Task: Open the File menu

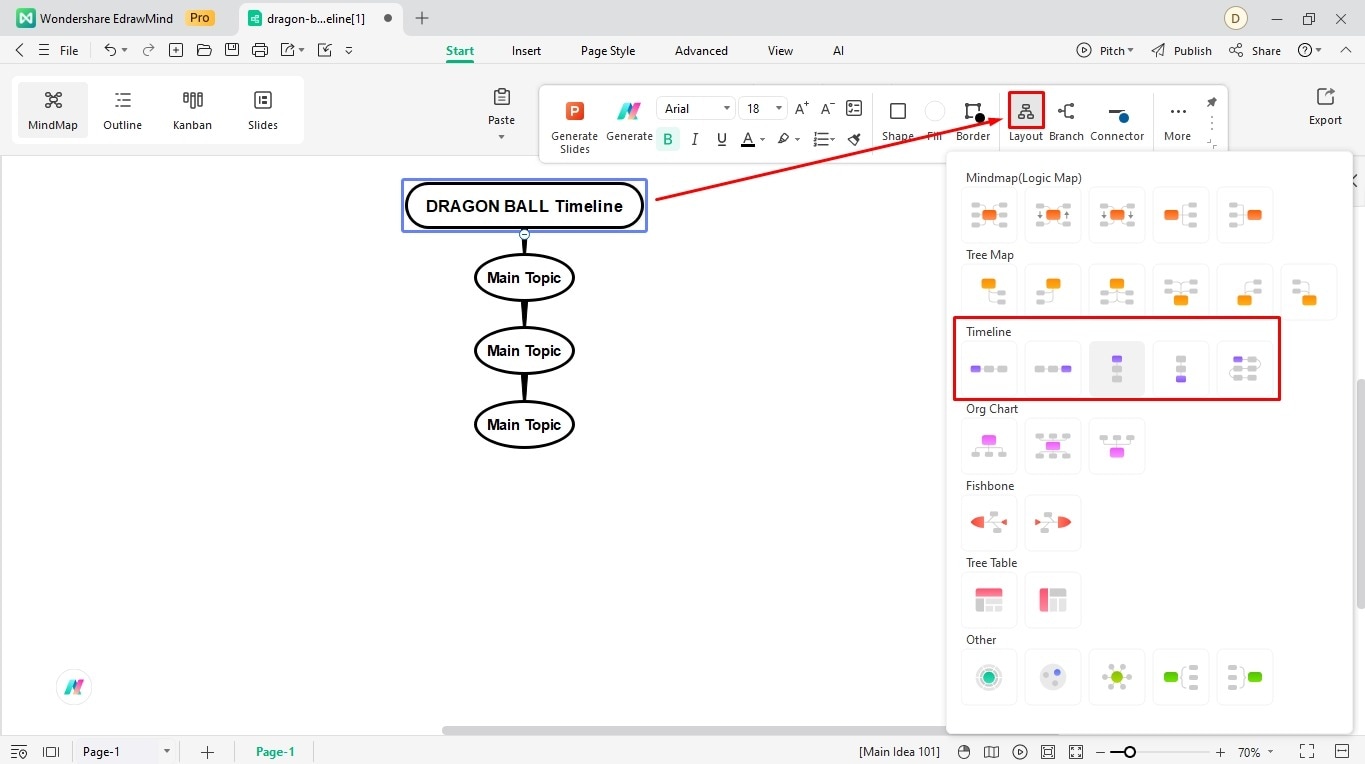Action: pos(69,51)
